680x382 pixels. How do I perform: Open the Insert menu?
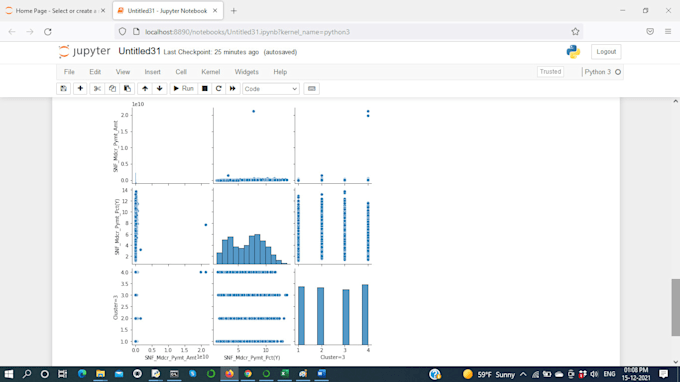click(152, 72)
